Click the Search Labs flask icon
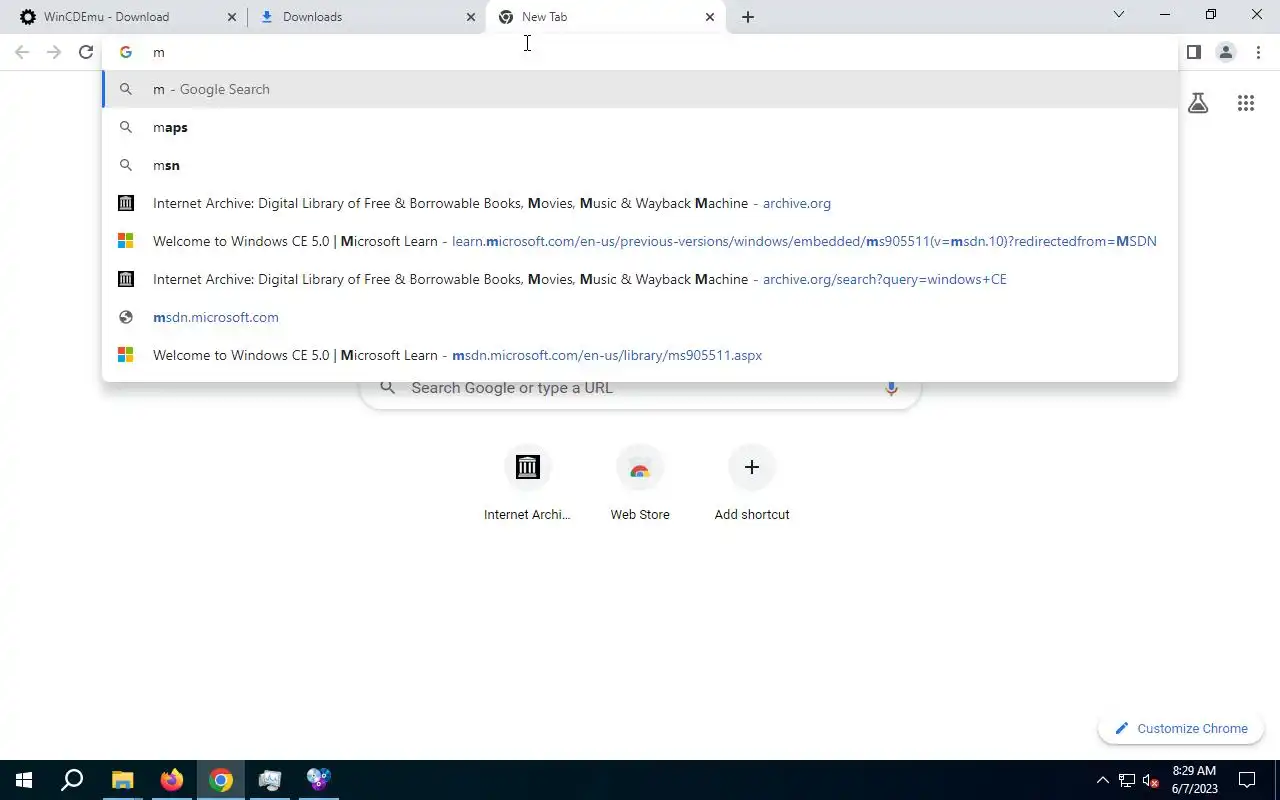 (x=1198, y=103)
